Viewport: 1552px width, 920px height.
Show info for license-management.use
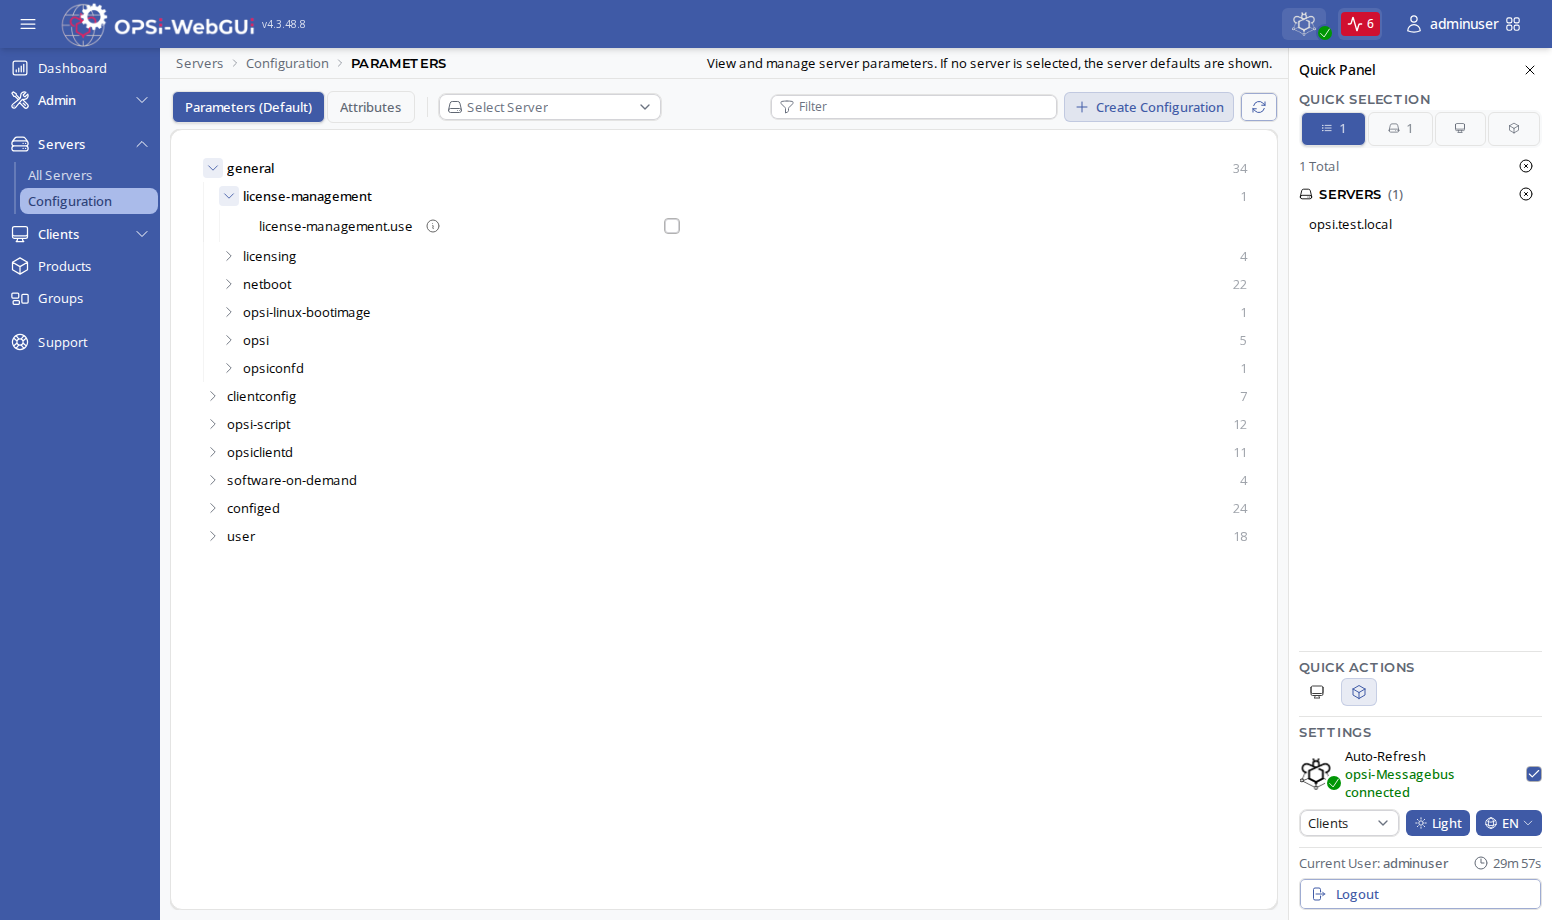coord(433,226)
